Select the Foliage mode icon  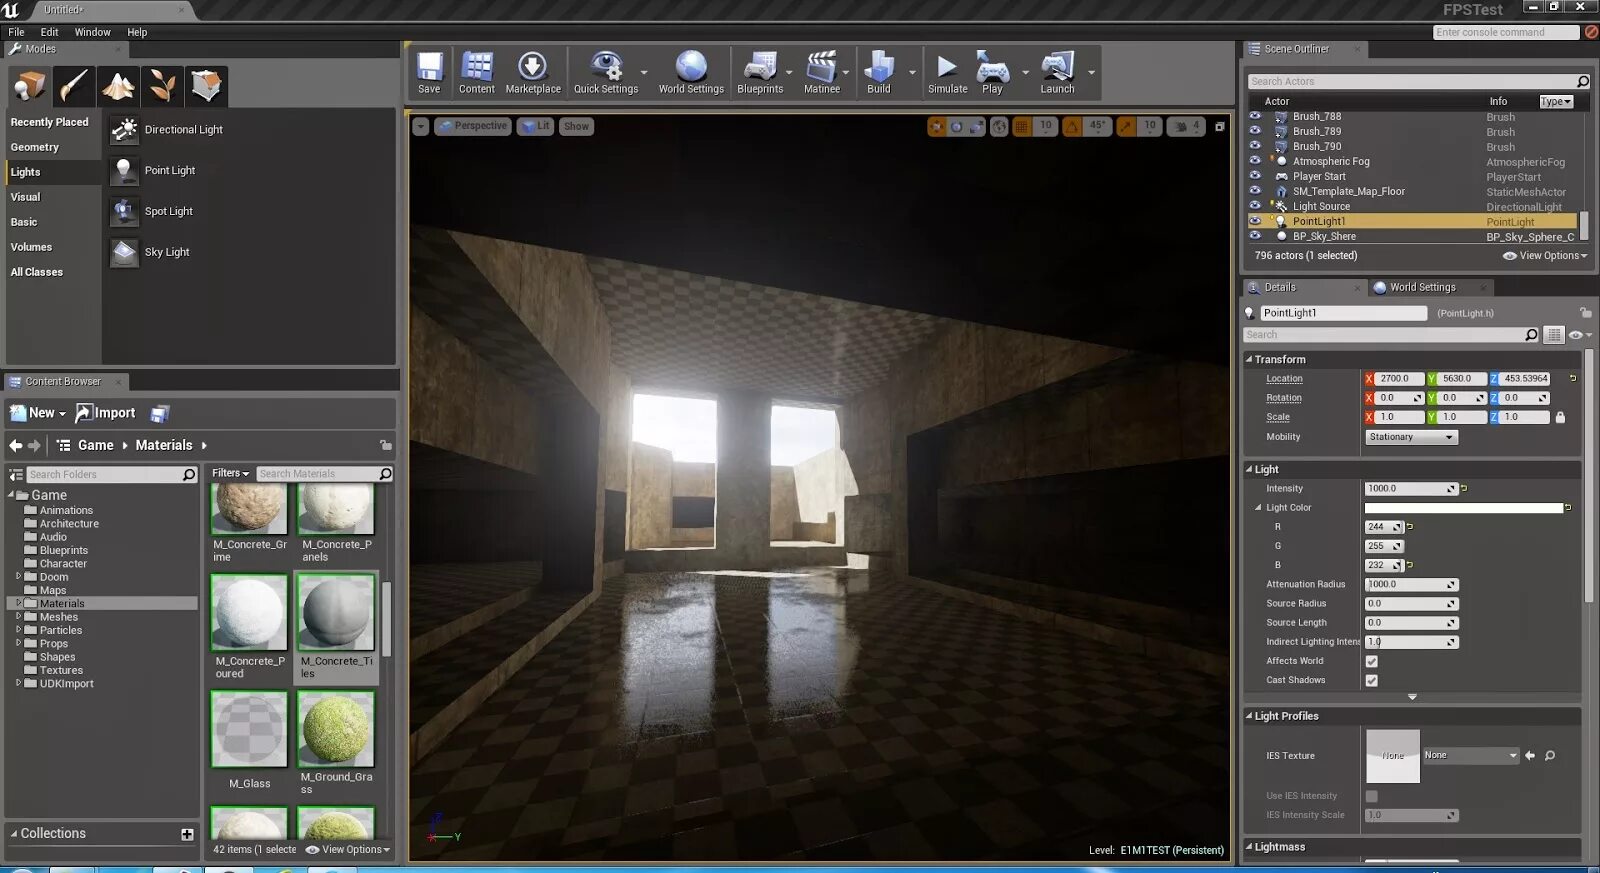[x=162, y=87]
